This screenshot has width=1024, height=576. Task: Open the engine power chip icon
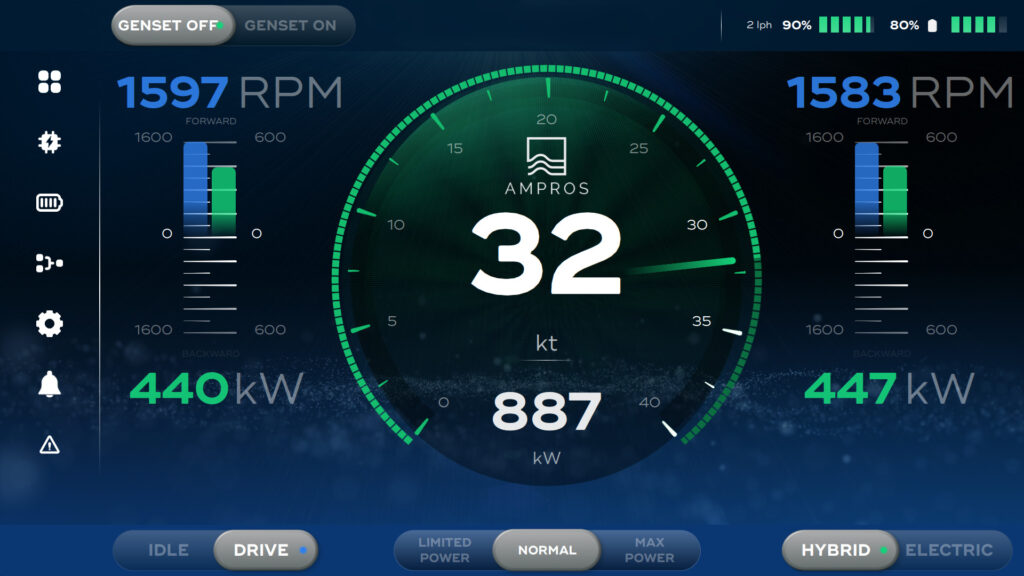(x=50, y=142)
